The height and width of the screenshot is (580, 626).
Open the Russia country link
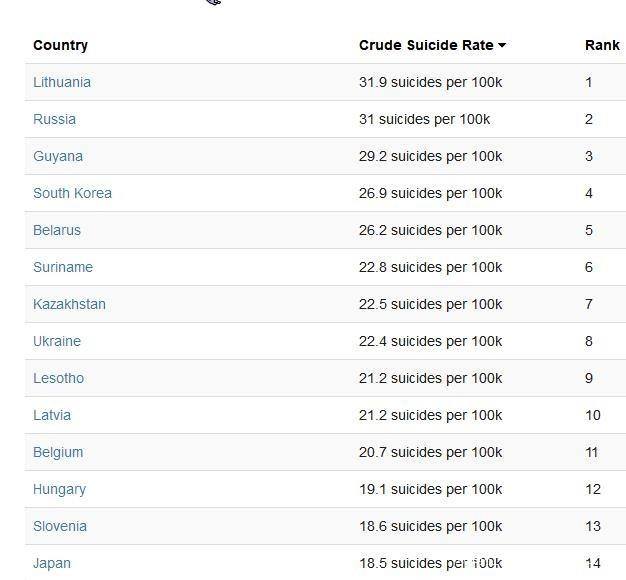[x=54, y=119]
